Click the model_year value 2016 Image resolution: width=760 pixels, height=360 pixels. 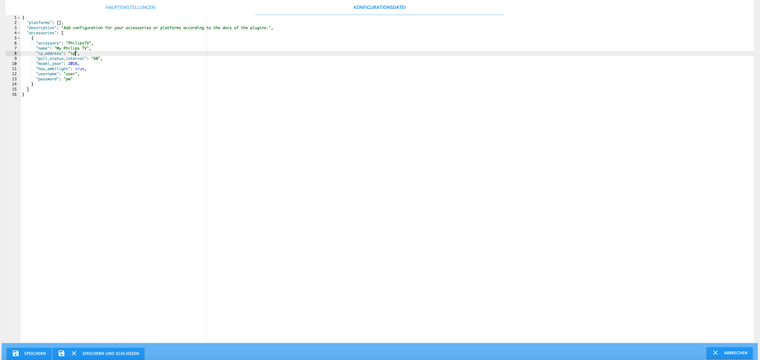coord(72,63)
